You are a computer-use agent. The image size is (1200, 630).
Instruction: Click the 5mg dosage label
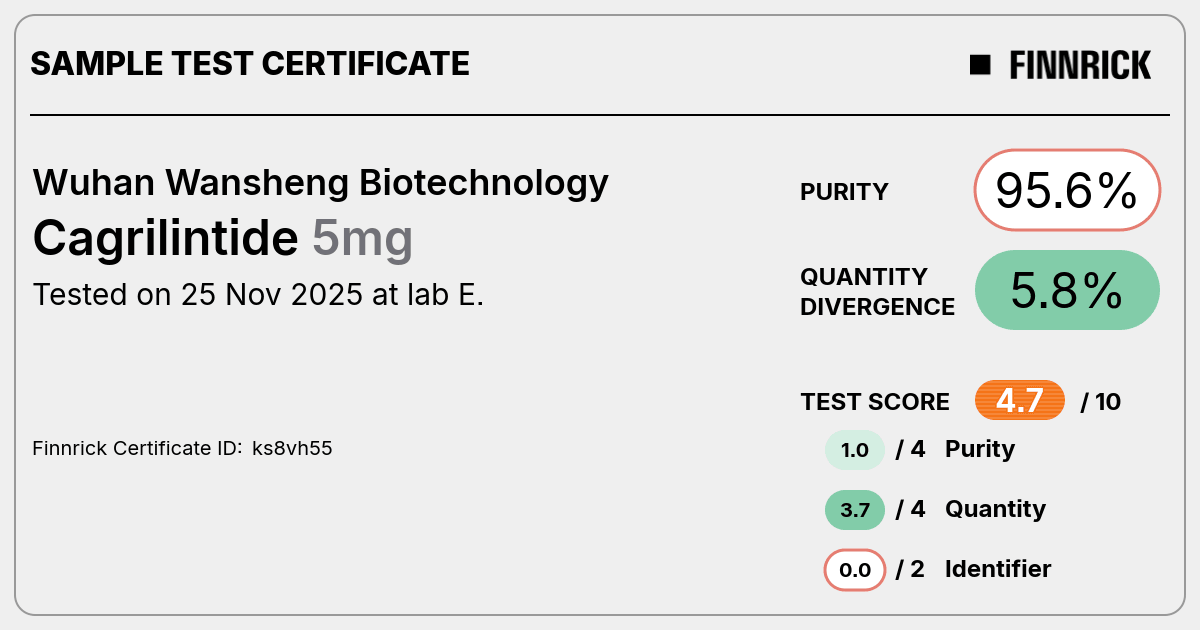point(362,240)
